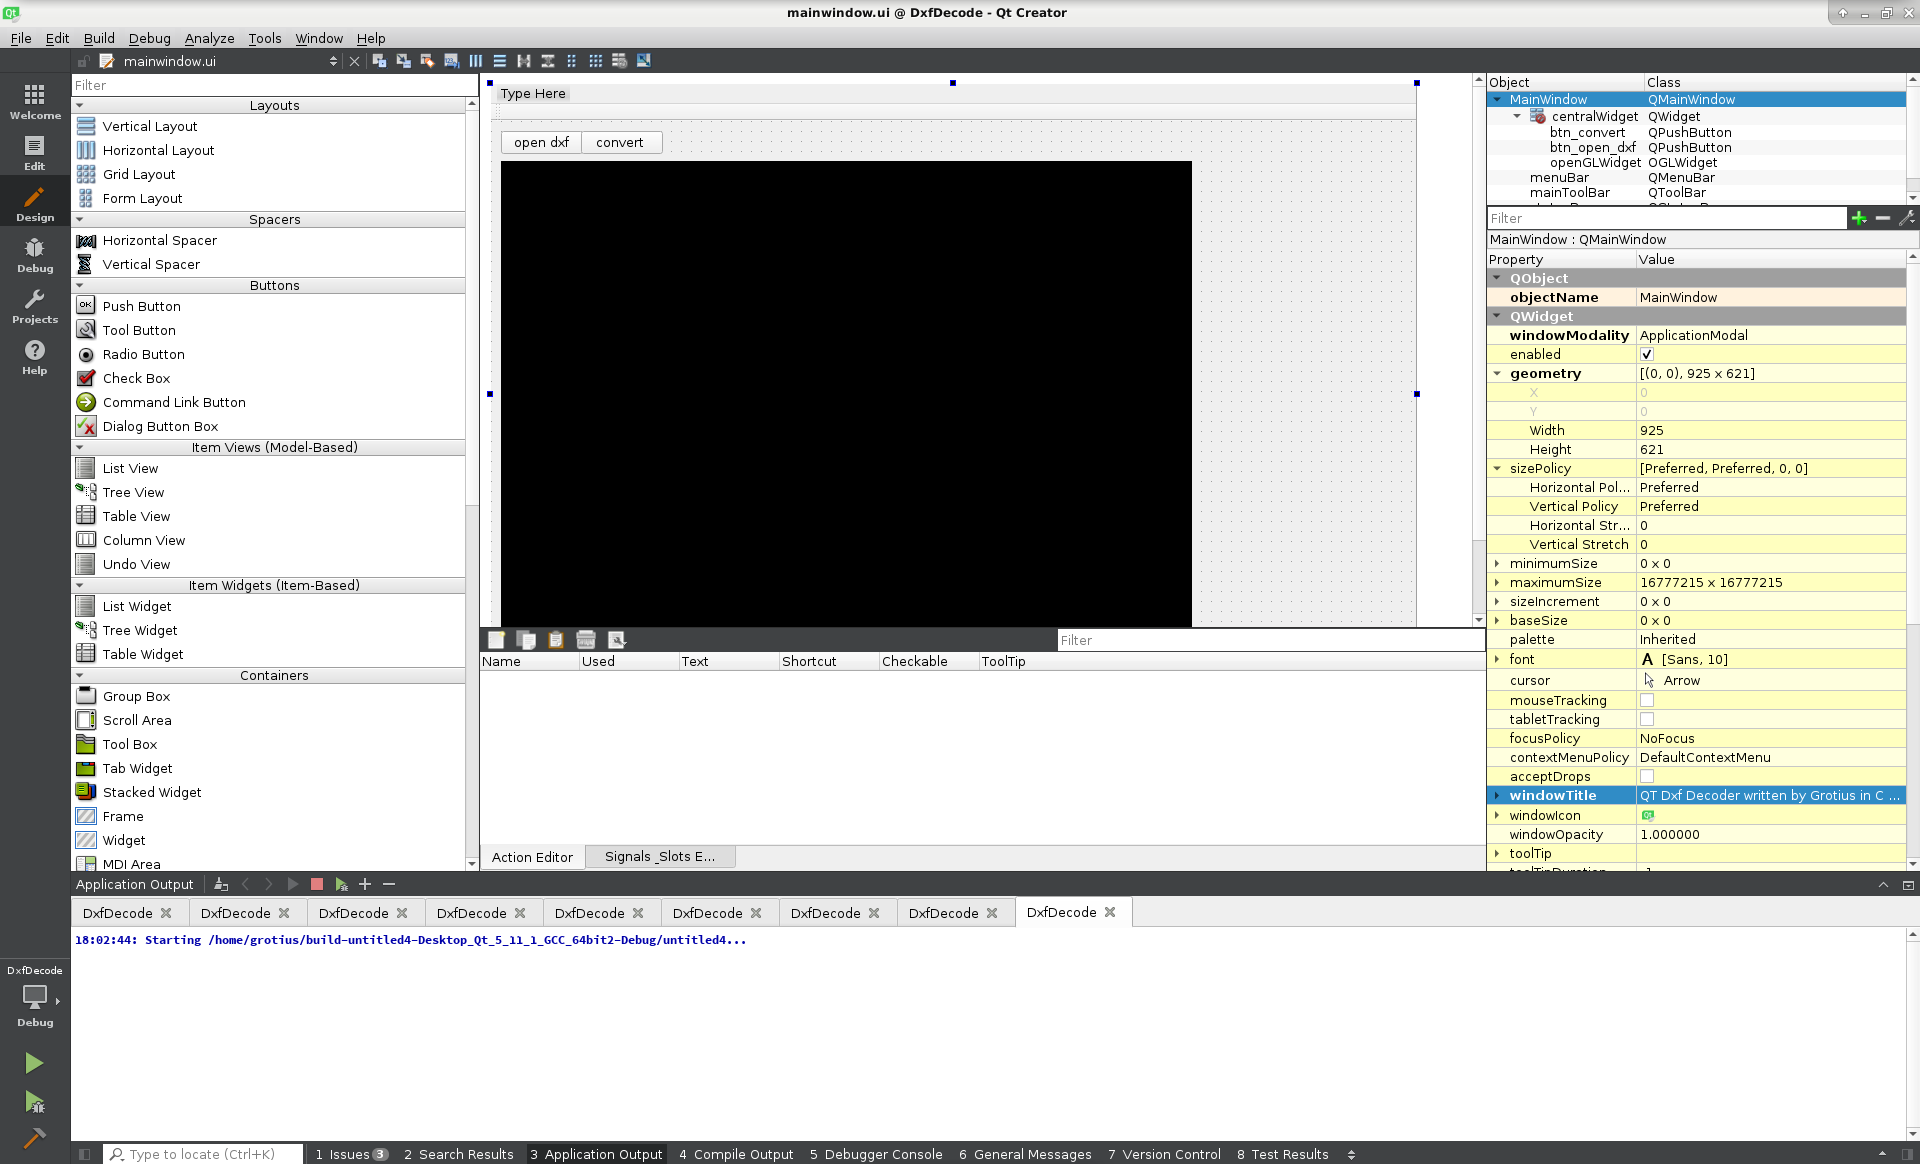Open Debug mode in the sidebar

pos(35,254)
